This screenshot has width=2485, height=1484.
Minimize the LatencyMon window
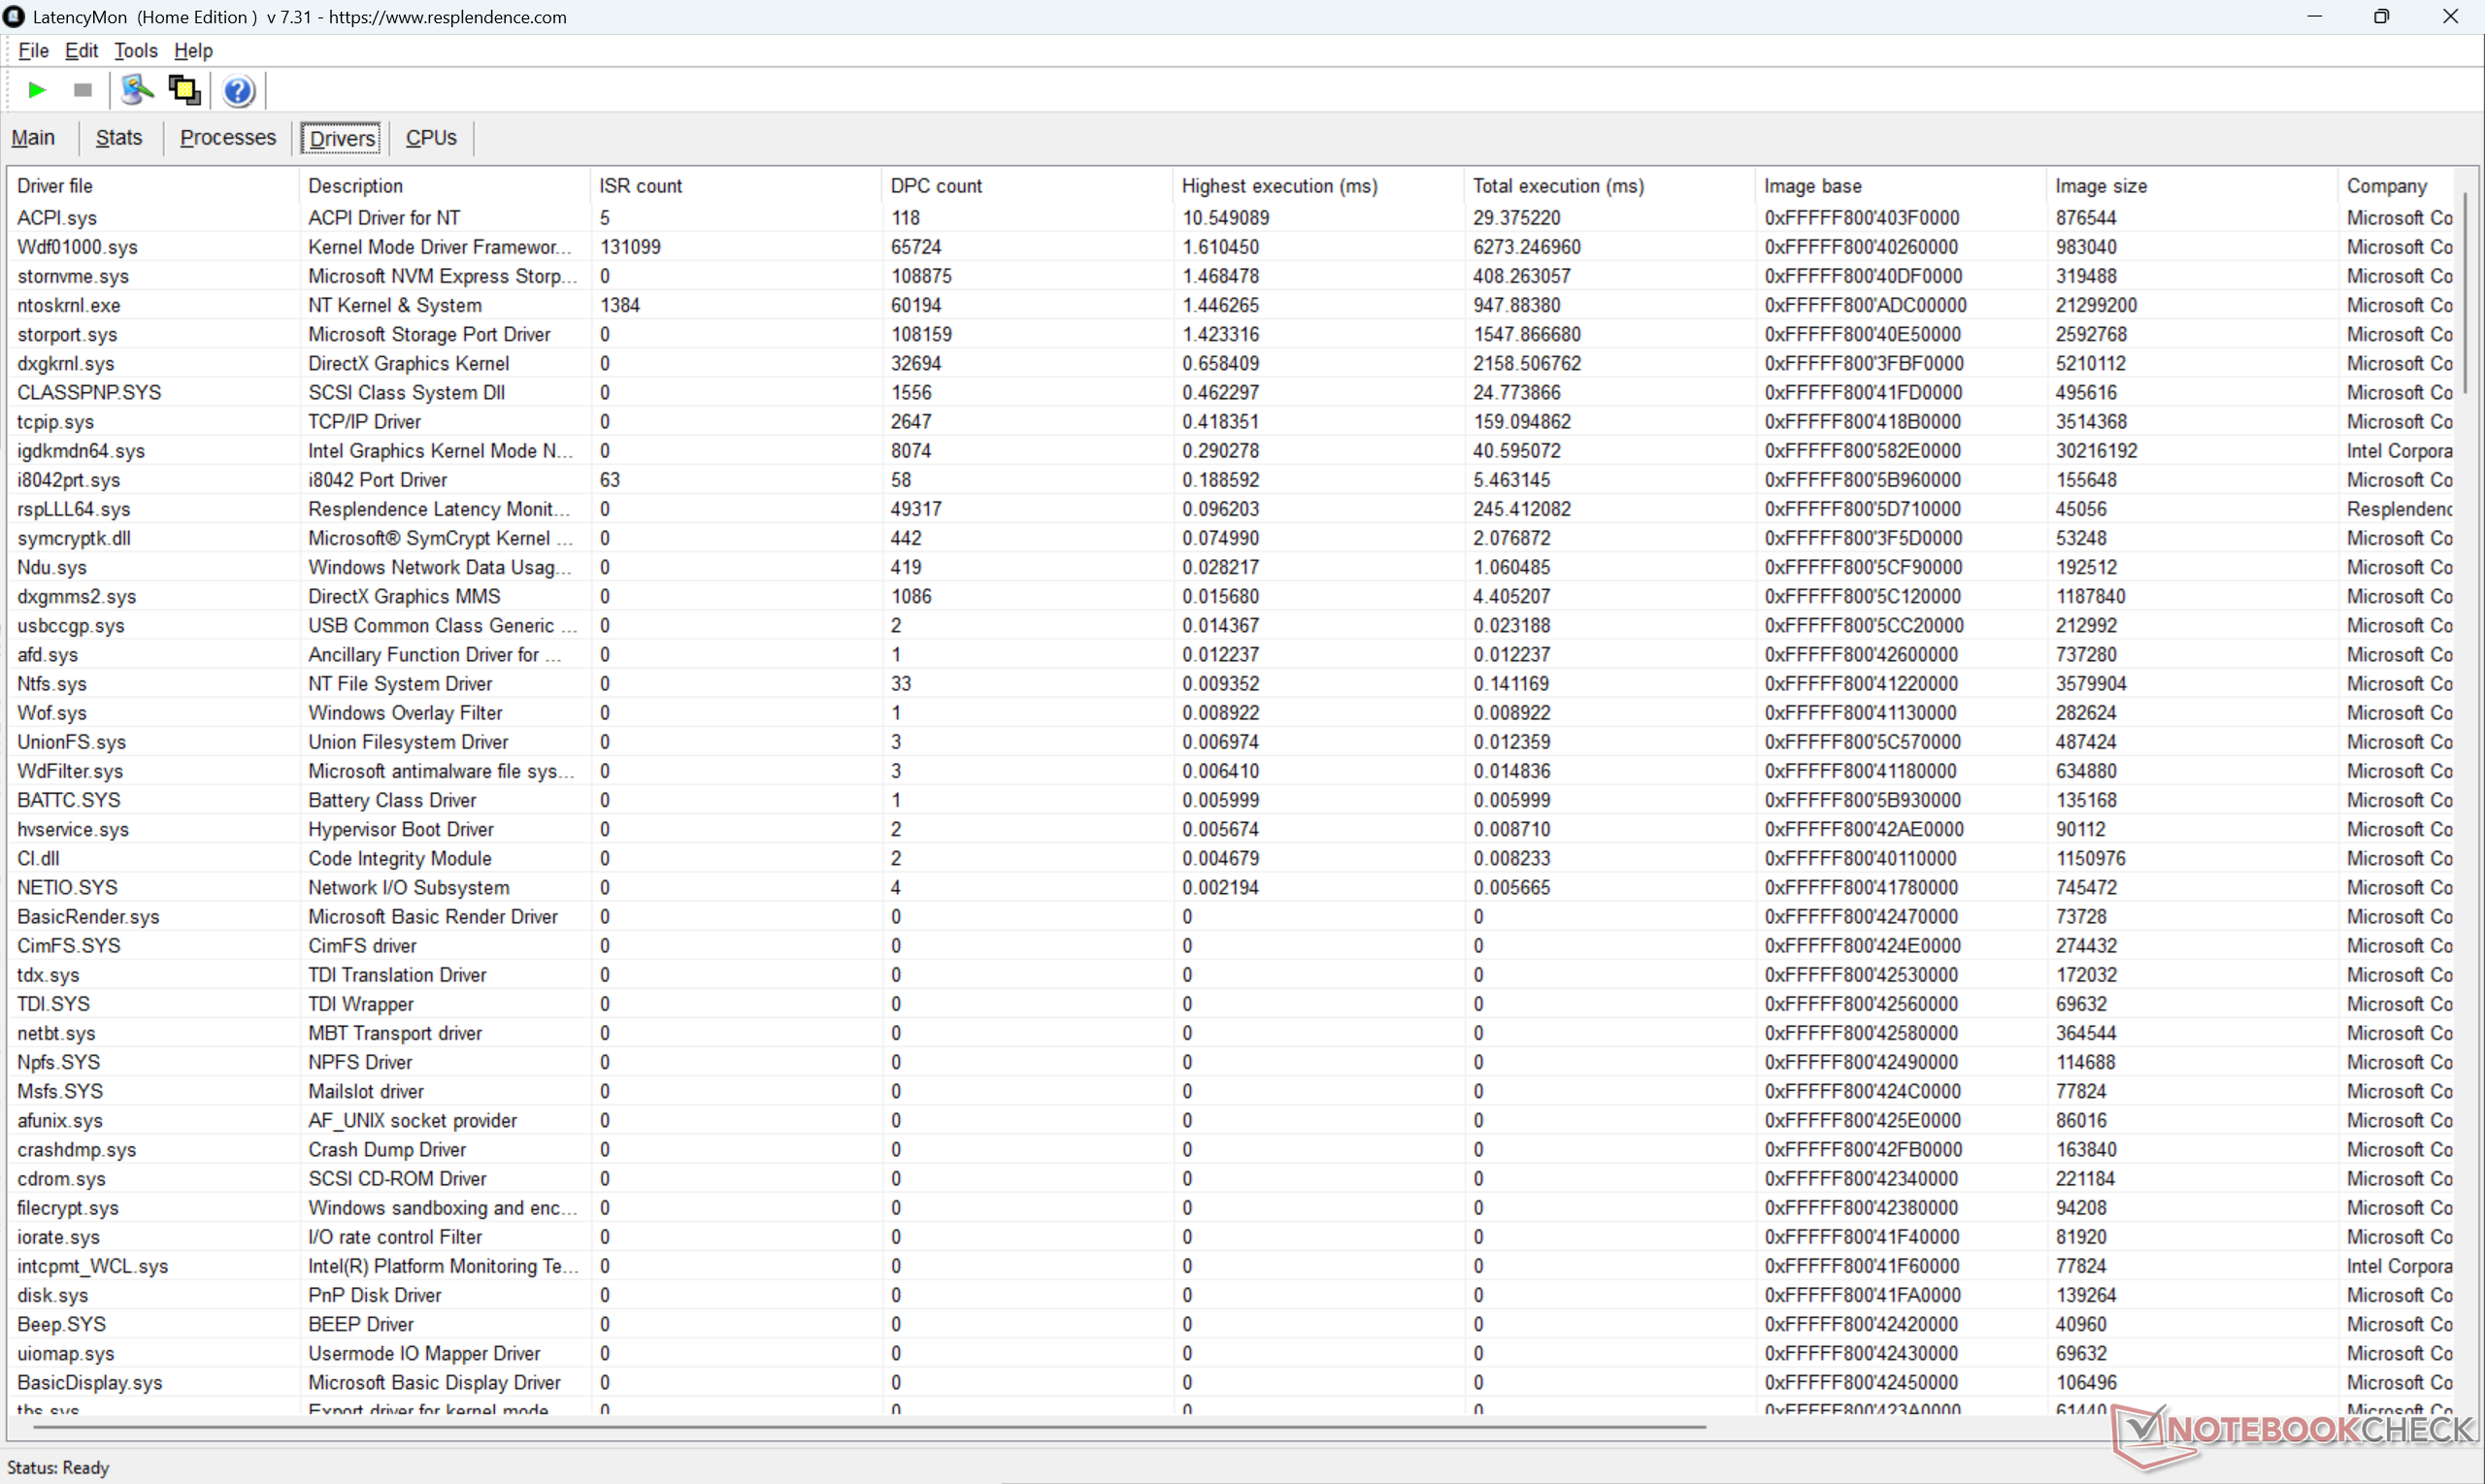[2314, 17]
